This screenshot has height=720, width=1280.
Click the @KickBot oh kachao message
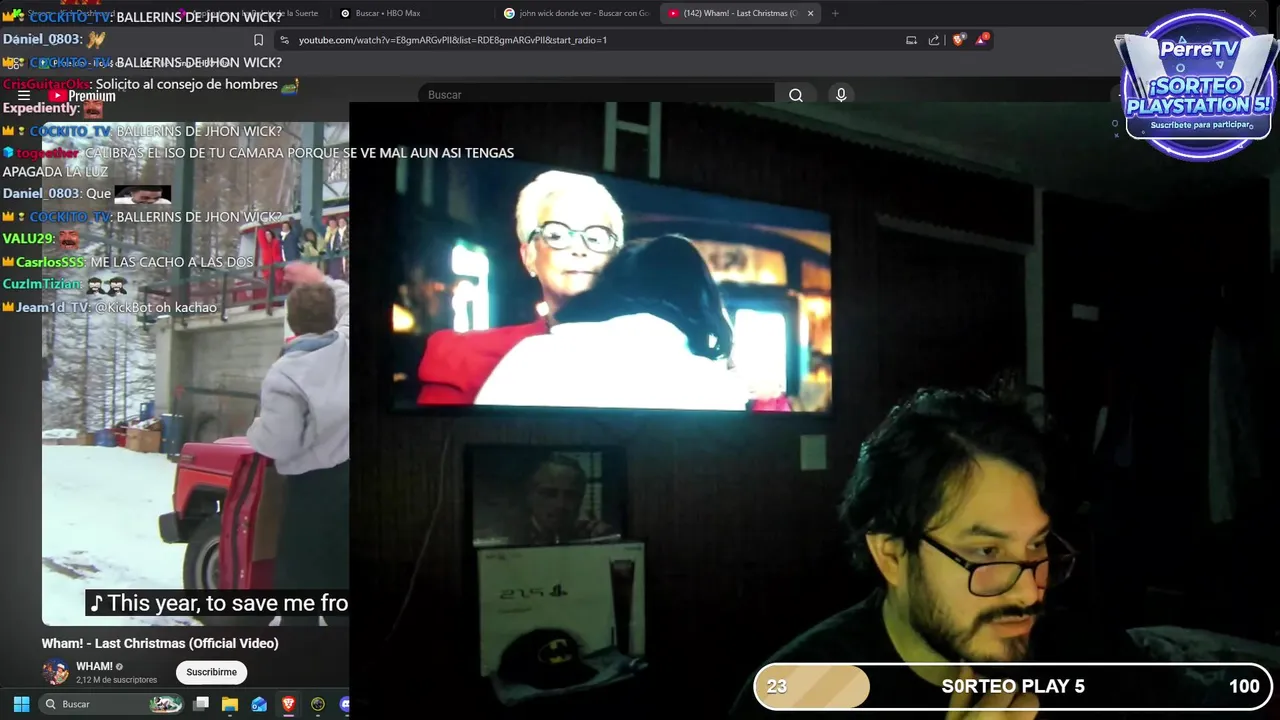[156, 307]
